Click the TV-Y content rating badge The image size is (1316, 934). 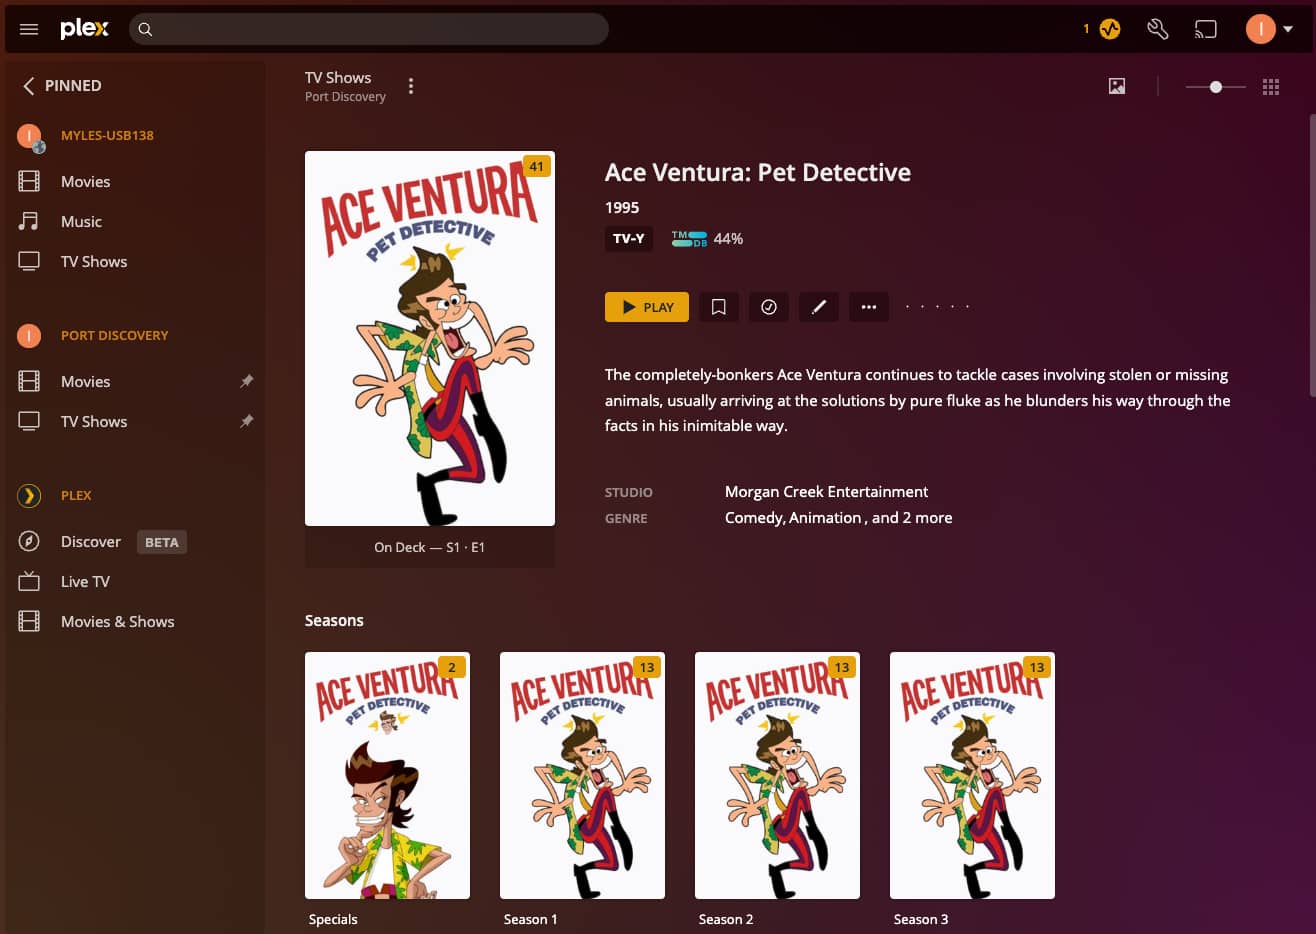pos(629,239)
